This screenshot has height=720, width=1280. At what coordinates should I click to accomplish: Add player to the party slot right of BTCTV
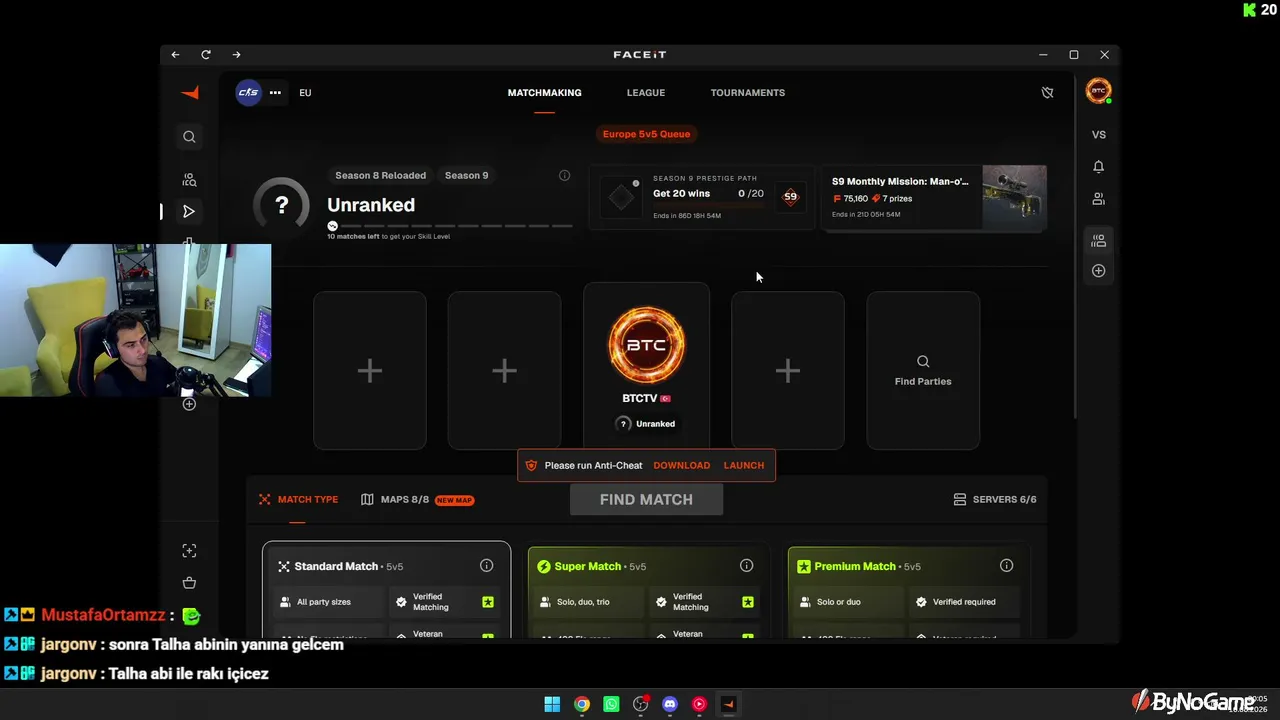pyautogui.click(x=788, y=371)
